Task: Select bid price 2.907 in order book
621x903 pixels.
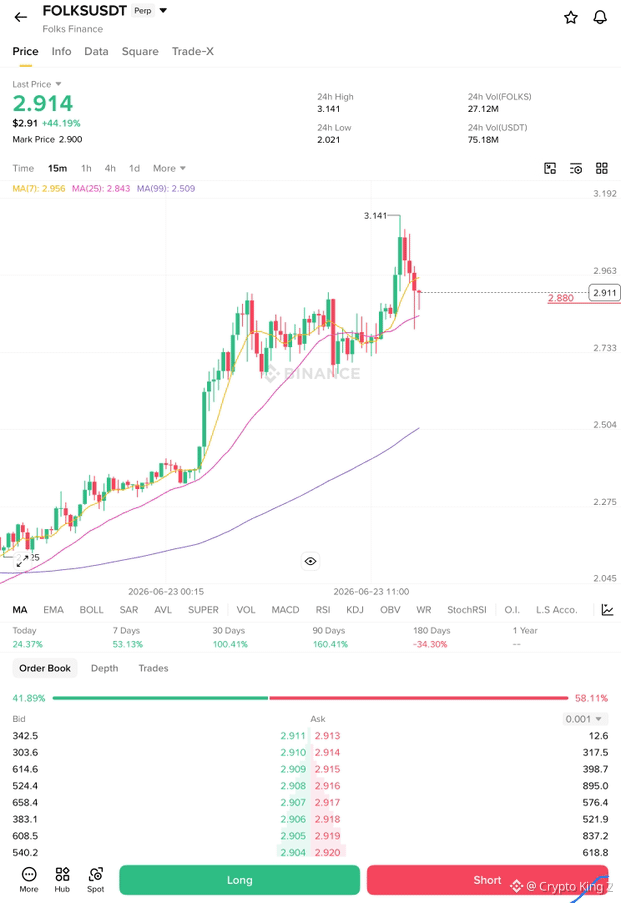Action: [x=293, y=802]
